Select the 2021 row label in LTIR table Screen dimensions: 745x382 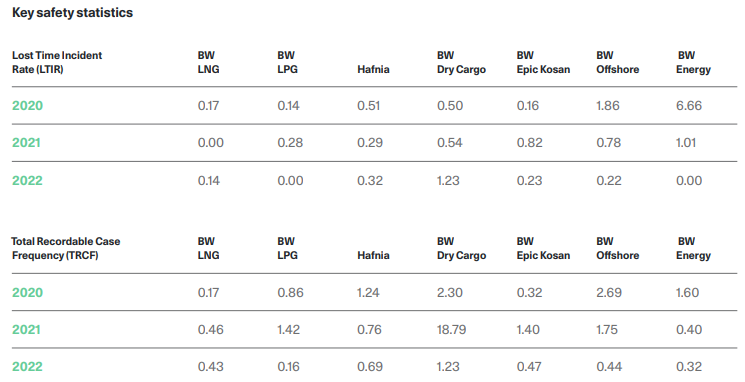pyautogui.click(x=27, y=143)
